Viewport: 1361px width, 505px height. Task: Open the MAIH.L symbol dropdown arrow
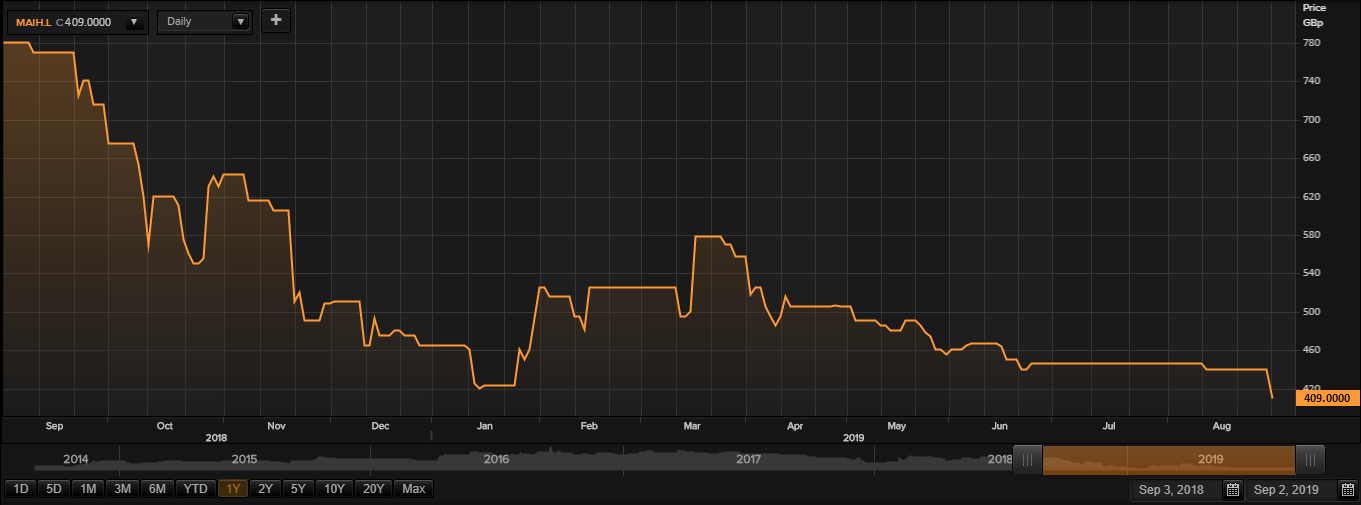pyautogui.click(x=134, y=21)
